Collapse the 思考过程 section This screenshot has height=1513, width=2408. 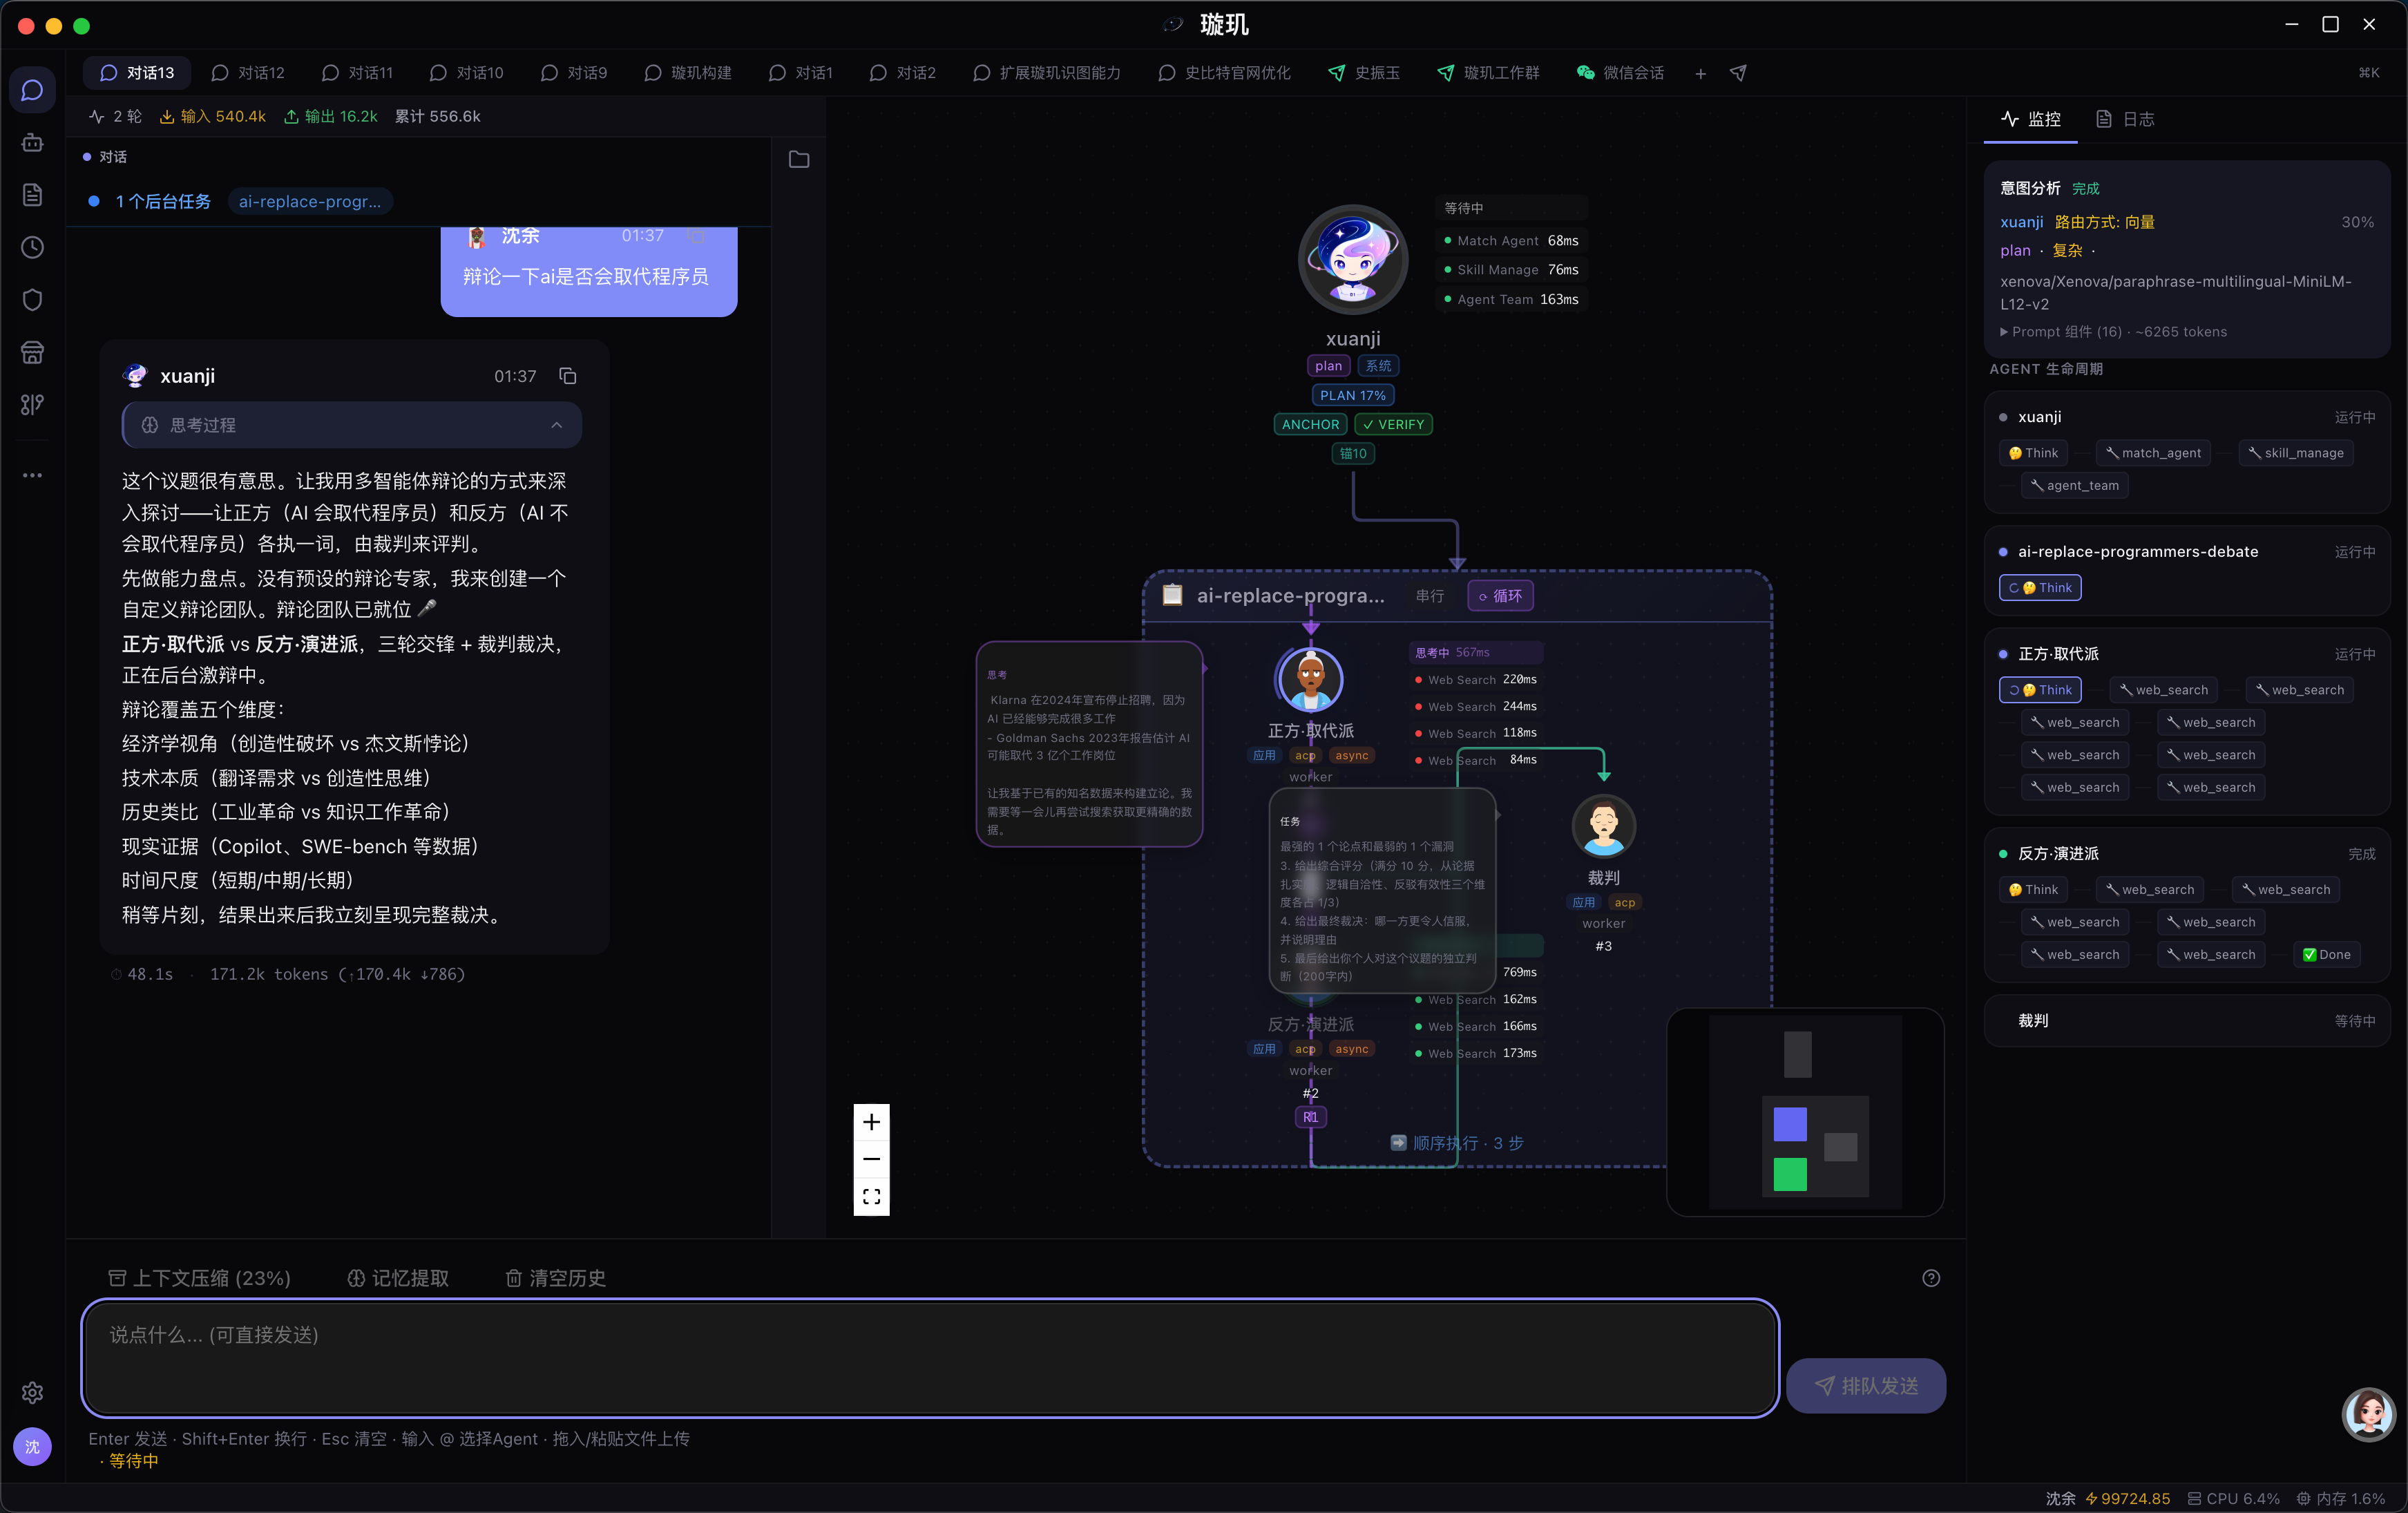pos(352,425)
